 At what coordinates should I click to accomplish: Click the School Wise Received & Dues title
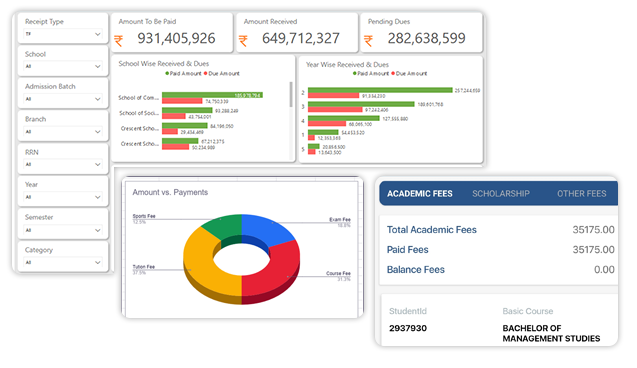164,64
